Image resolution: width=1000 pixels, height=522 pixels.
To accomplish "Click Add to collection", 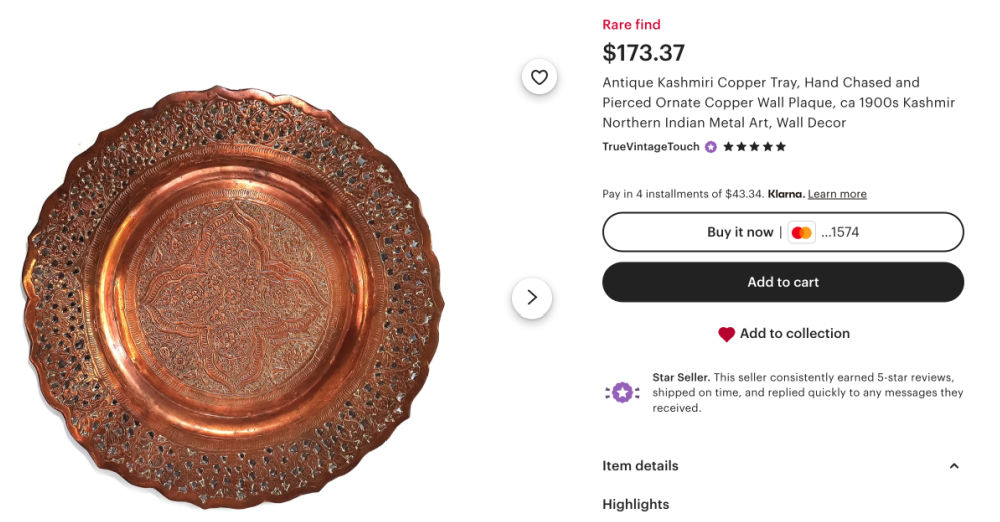I will pos(794,334).
